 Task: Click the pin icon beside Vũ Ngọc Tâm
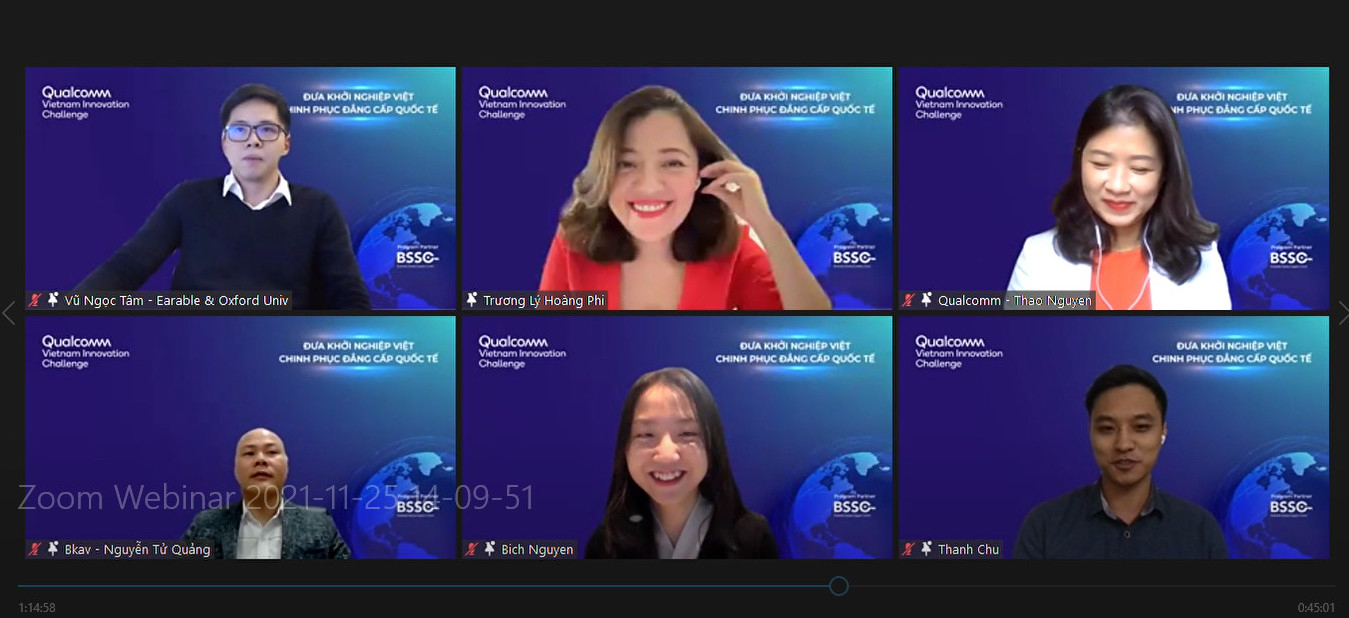53,300
